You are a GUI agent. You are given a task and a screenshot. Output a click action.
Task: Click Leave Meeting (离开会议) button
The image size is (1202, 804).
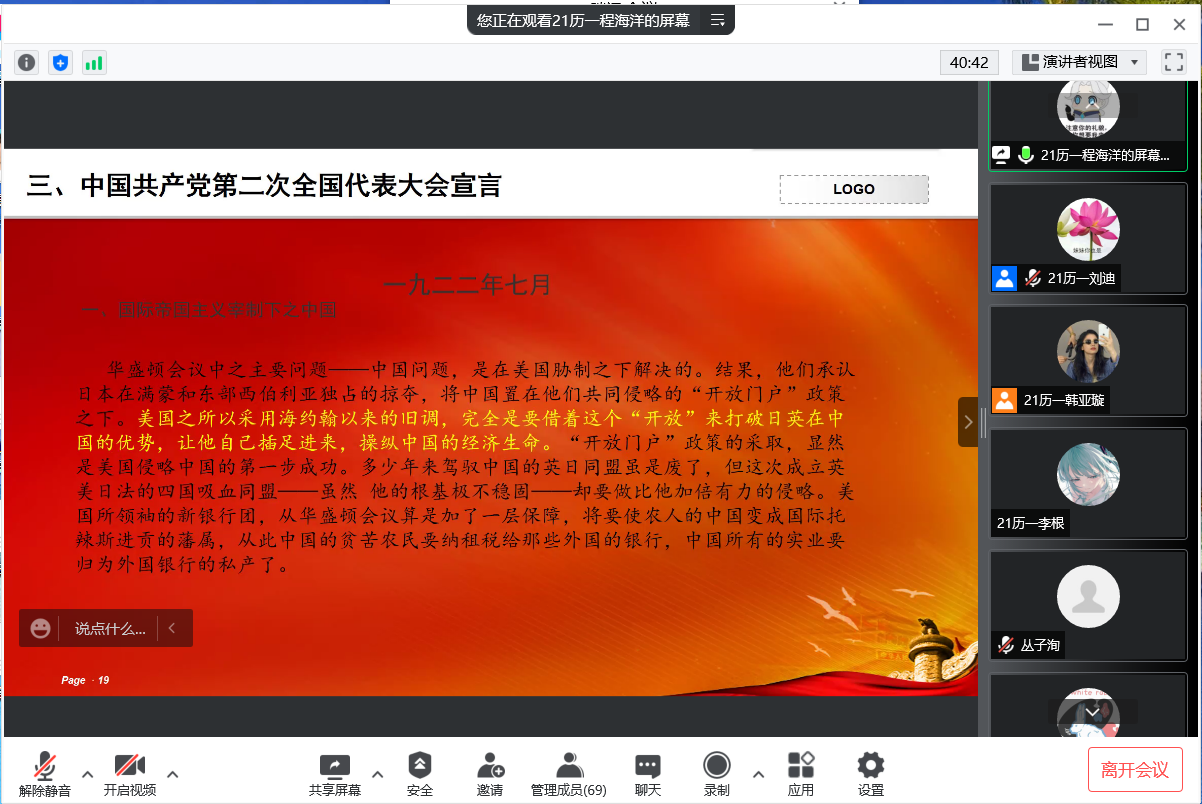[x=1135, y=770]
